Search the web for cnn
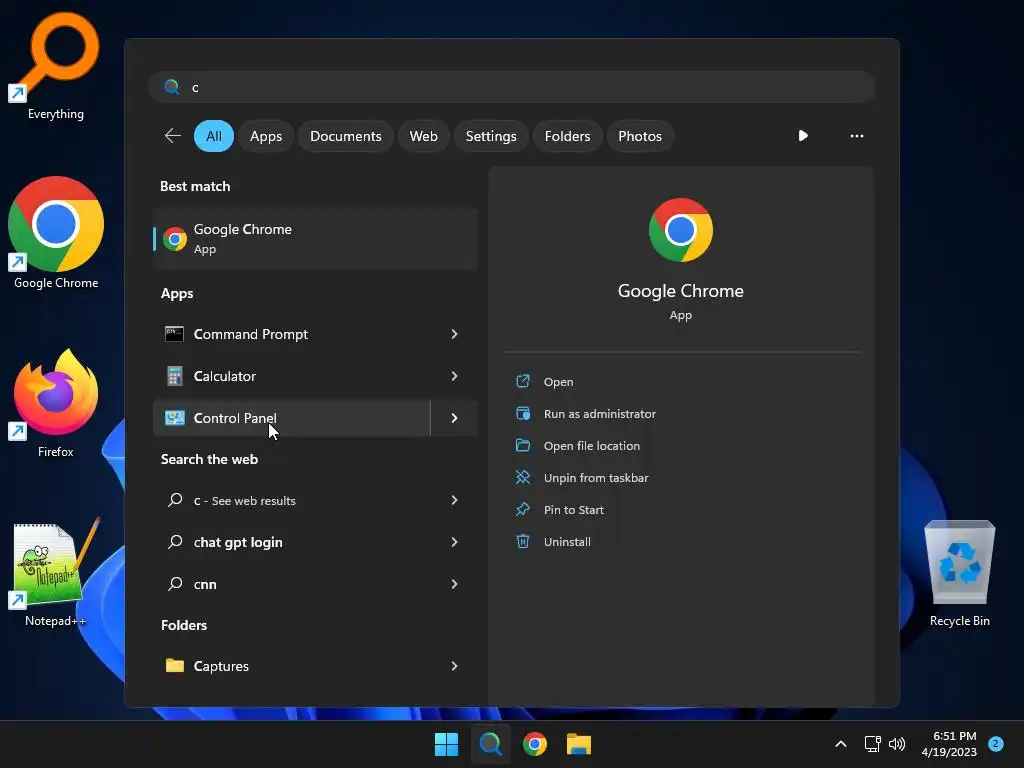 pos(292,584)
